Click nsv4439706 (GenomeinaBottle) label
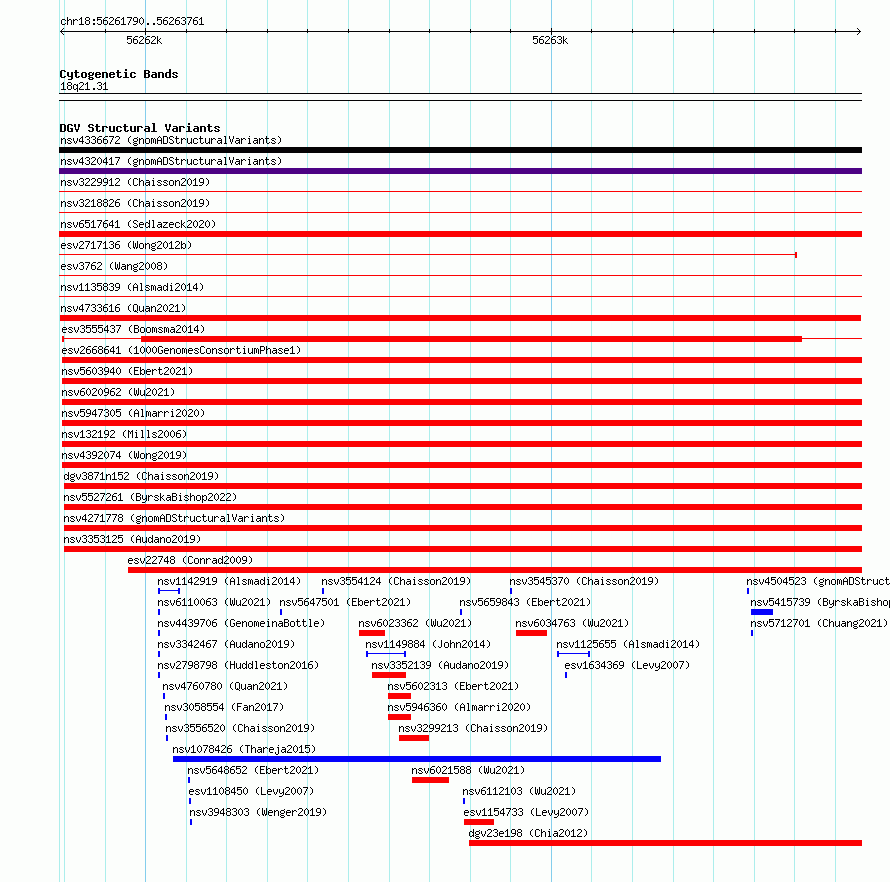 click(241, 623)
